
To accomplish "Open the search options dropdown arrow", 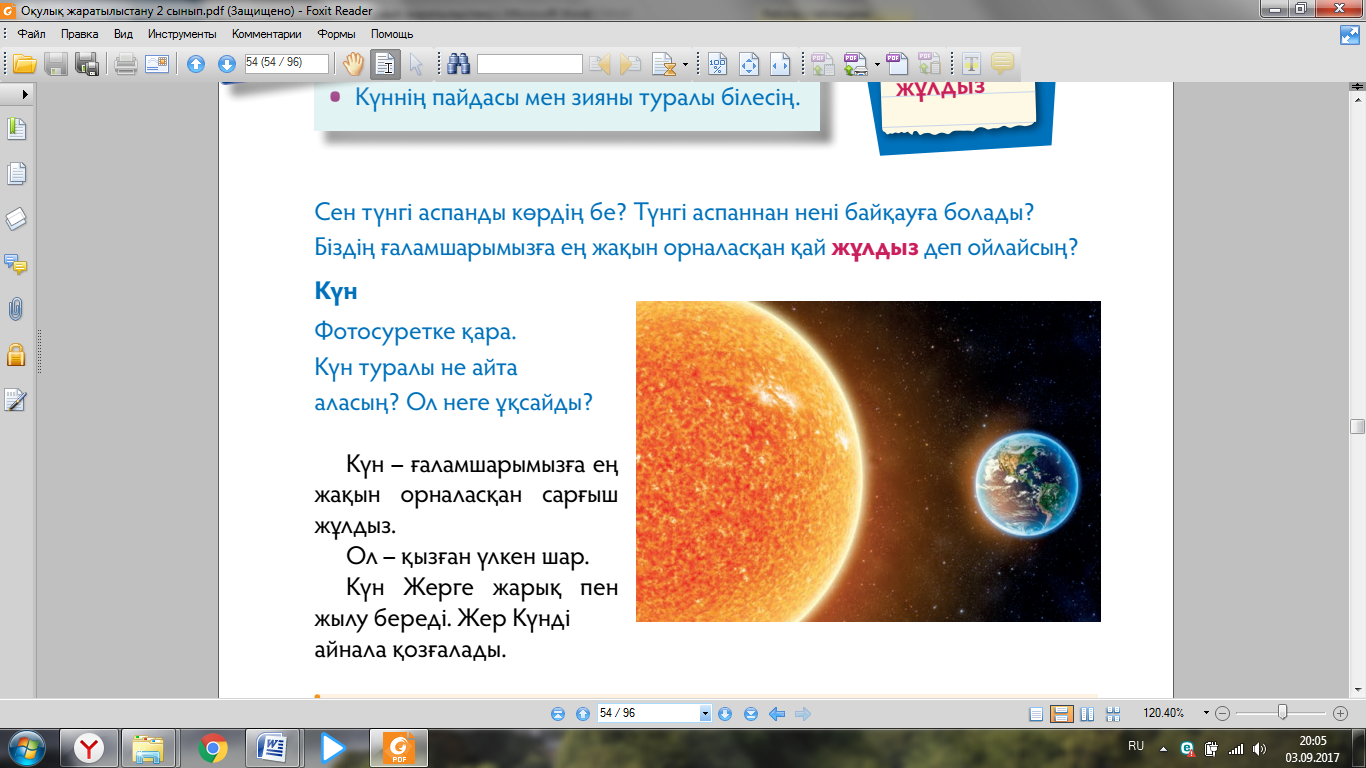I will click(x=685, y=65).
